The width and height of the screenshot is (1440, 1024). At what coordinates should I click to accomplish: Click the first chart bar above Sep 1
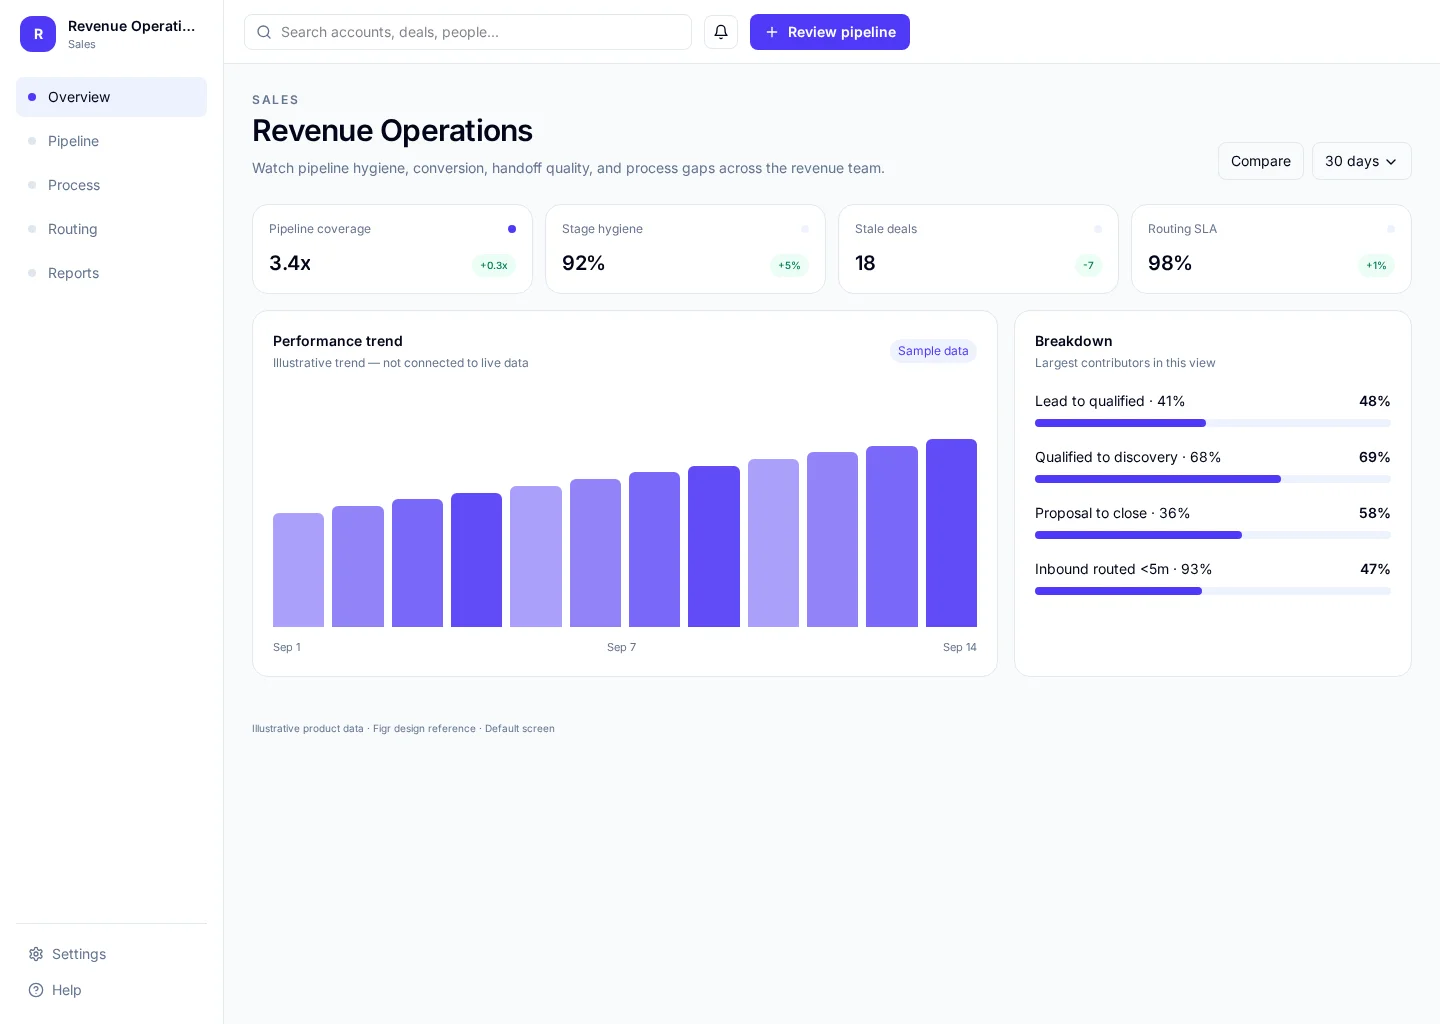click(298, 570)
